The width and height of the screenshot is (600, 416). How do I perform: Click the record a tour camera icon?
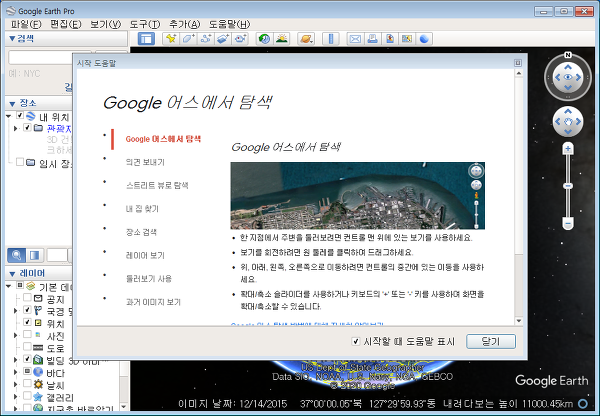240,39
